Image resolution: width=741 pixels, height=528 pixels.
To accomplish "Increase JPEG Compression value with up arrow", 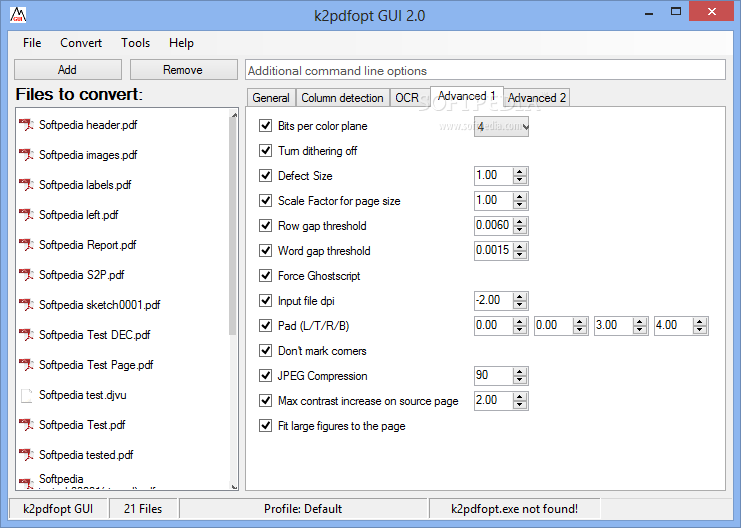I will click(x=520, y=372).
